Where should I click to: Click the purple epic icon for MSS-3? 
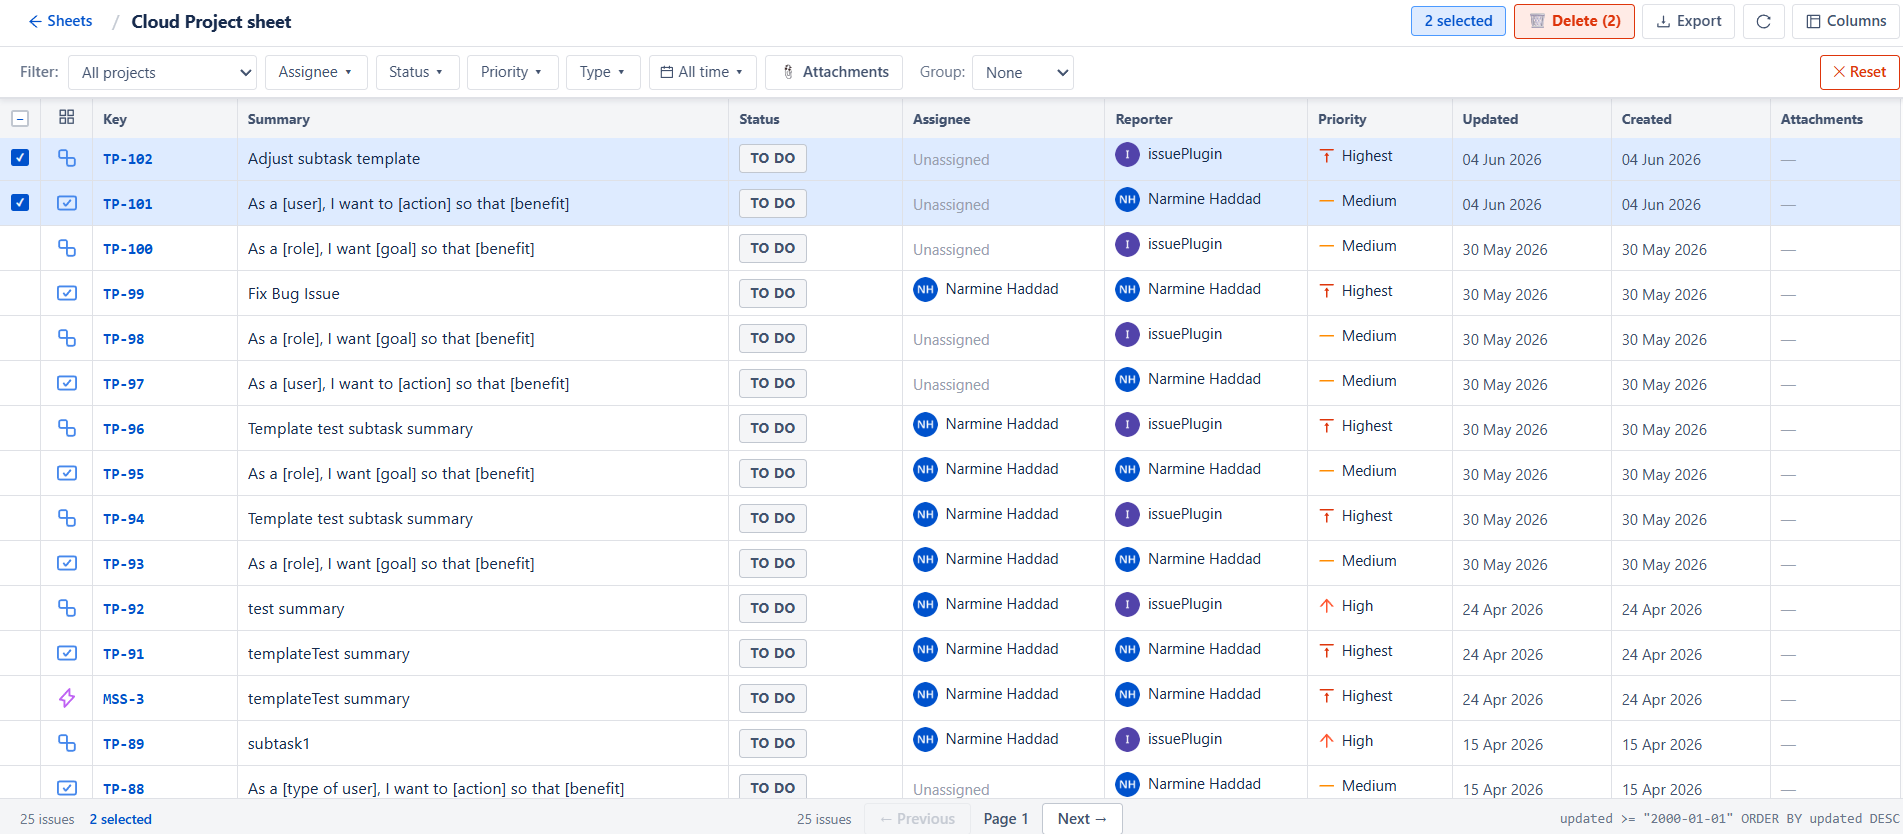(67, 698)
